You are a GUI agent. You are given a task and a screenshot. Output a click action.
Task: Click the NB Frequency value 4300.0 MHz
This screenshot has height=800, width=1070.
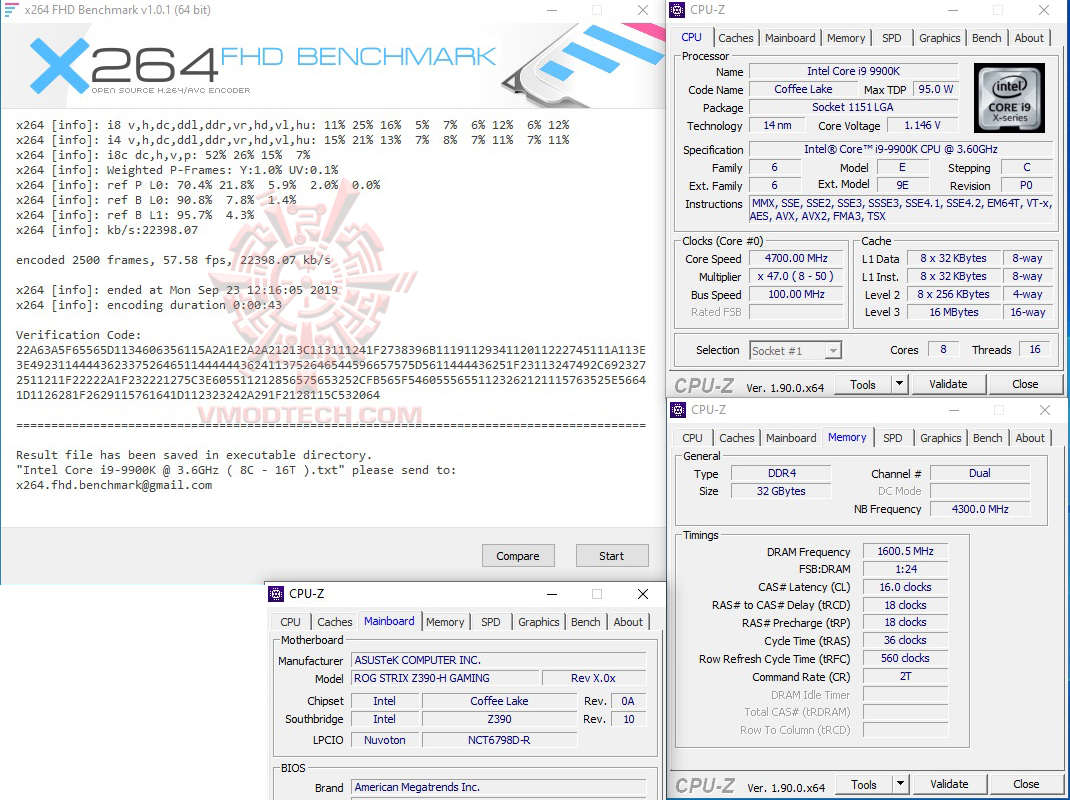point(980,509)
